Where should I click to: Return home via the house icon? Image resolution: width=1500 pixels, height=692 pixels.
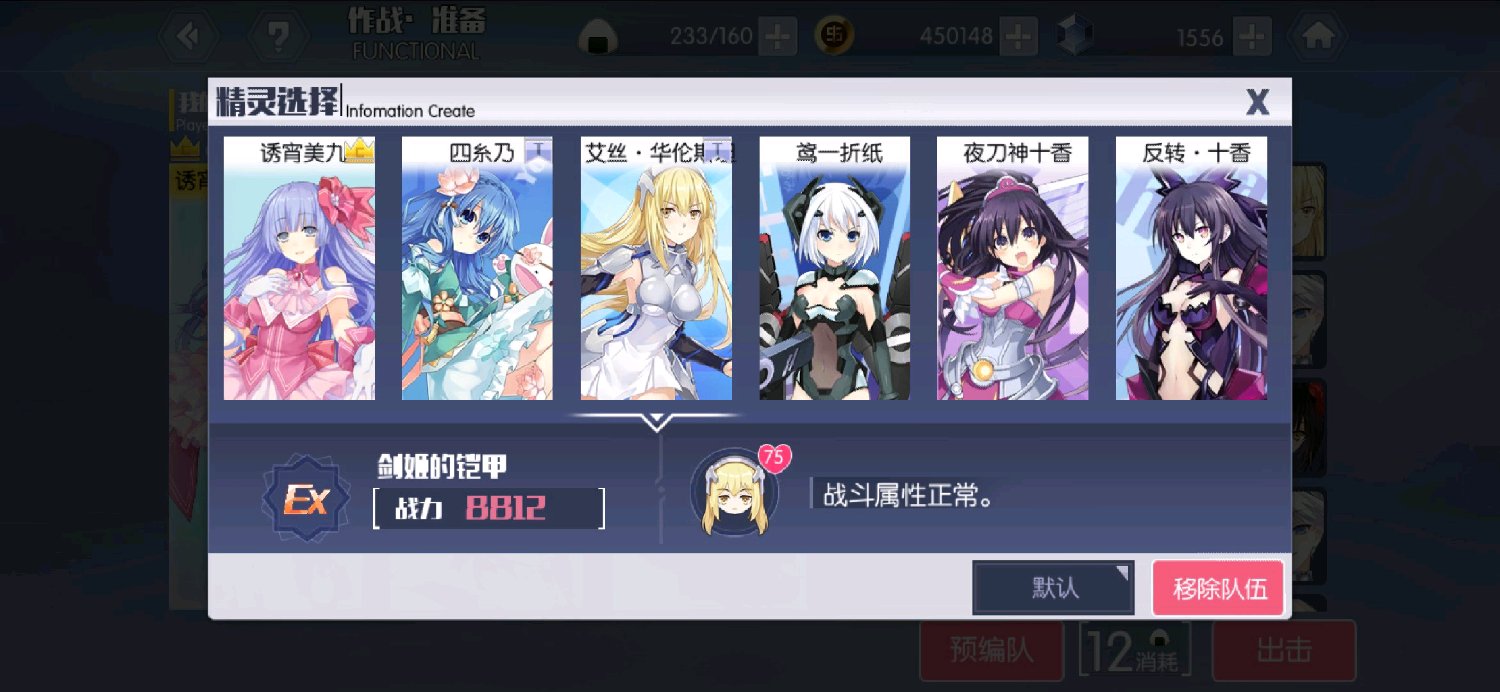[x=1317, y=36]
